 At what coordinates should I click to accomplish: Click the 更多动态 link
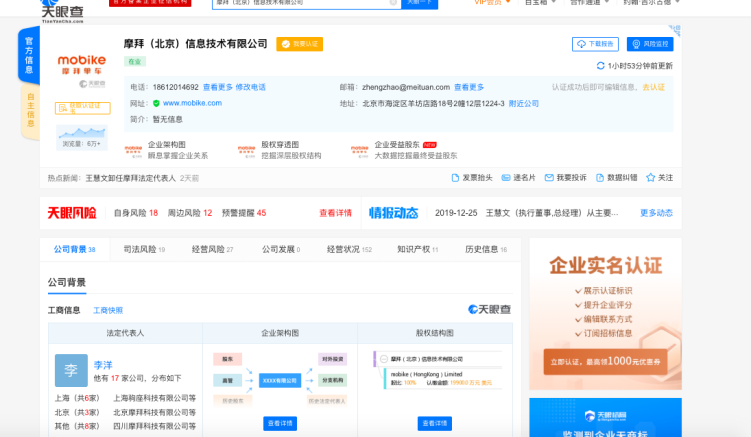[x=656, y=213]
